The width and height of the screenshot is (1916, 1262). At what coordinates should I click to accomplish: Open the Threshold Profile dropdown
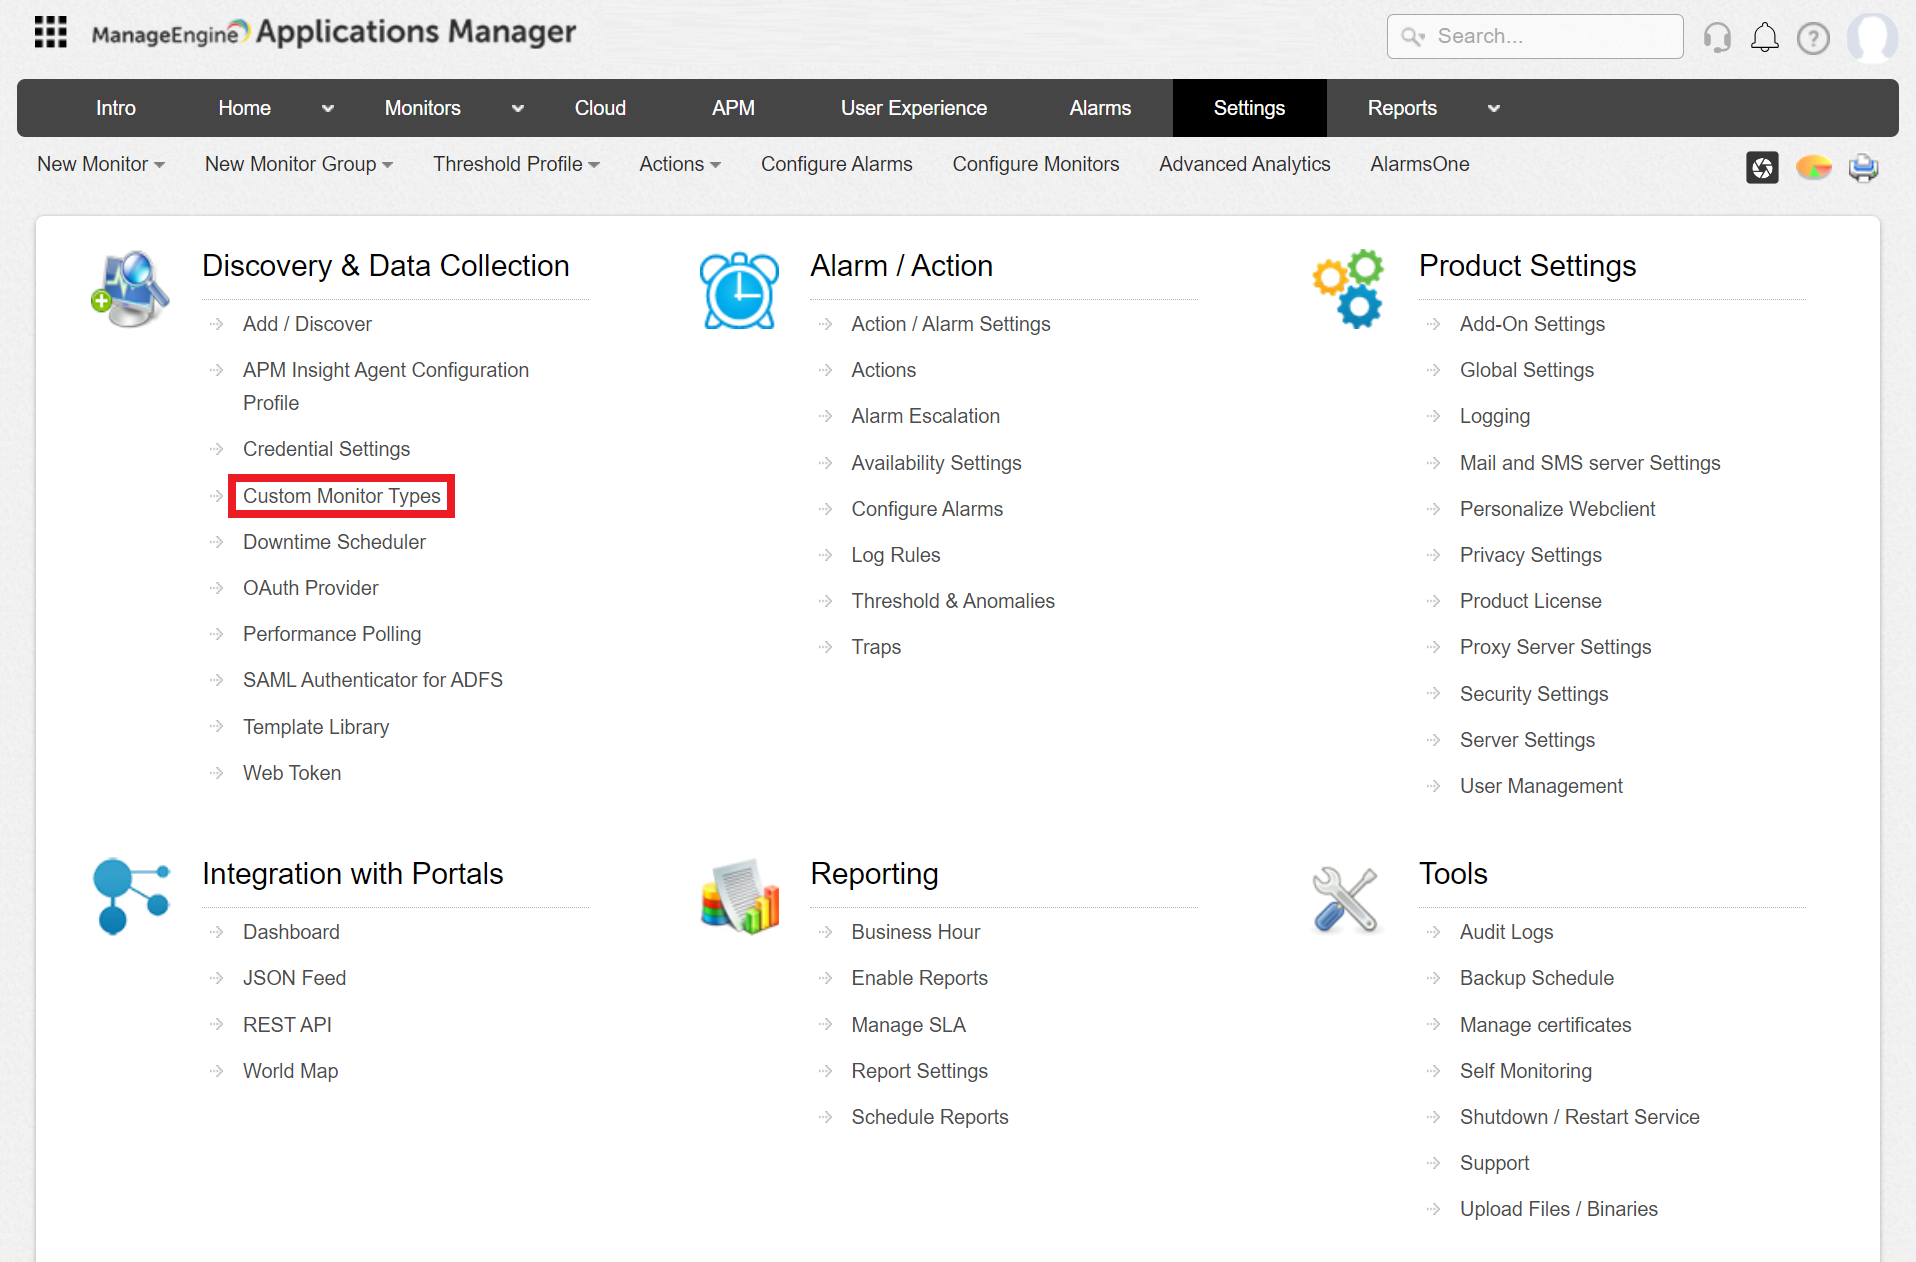tap(515, 164)
